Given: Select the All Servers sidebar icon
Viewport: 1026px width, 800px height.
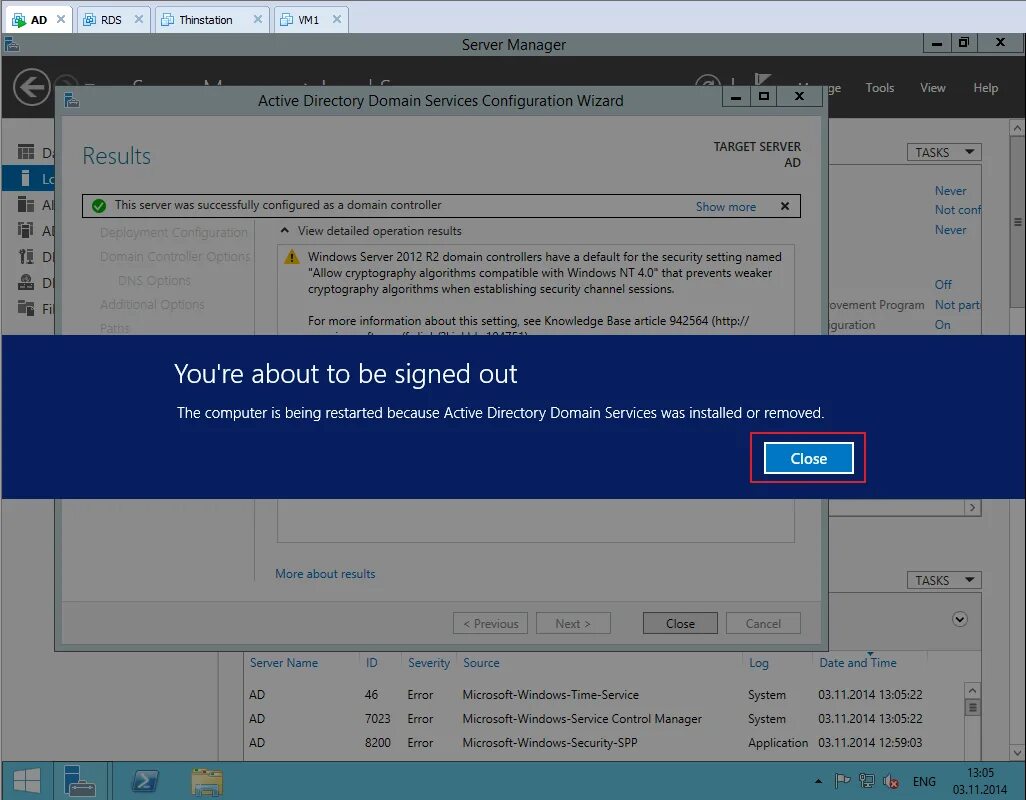Looking at the screenshot, I should click(26, 205).
